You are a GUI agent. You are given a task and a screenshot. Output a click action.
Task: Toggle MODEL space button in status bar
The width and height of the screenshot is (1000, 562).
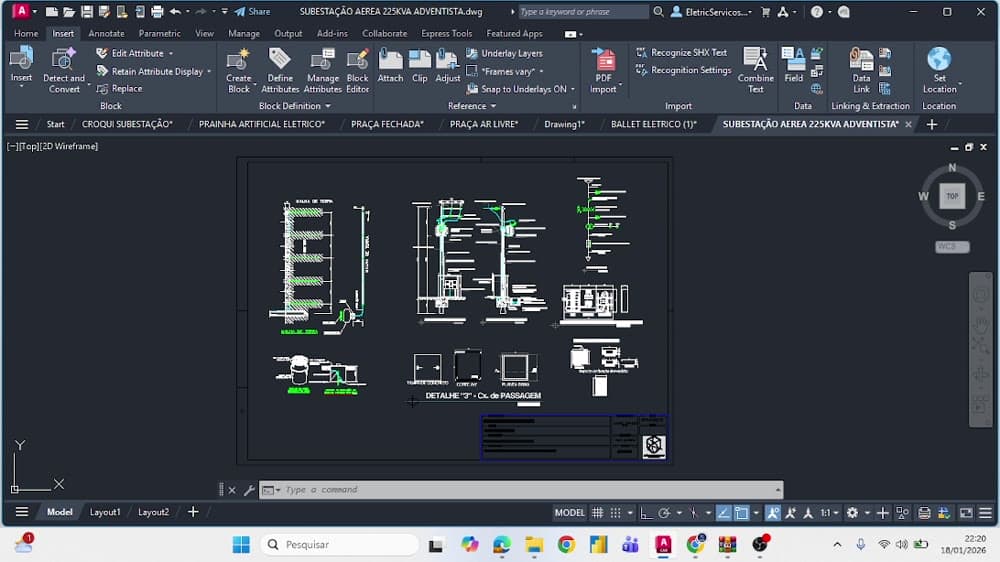click(570, 512)
